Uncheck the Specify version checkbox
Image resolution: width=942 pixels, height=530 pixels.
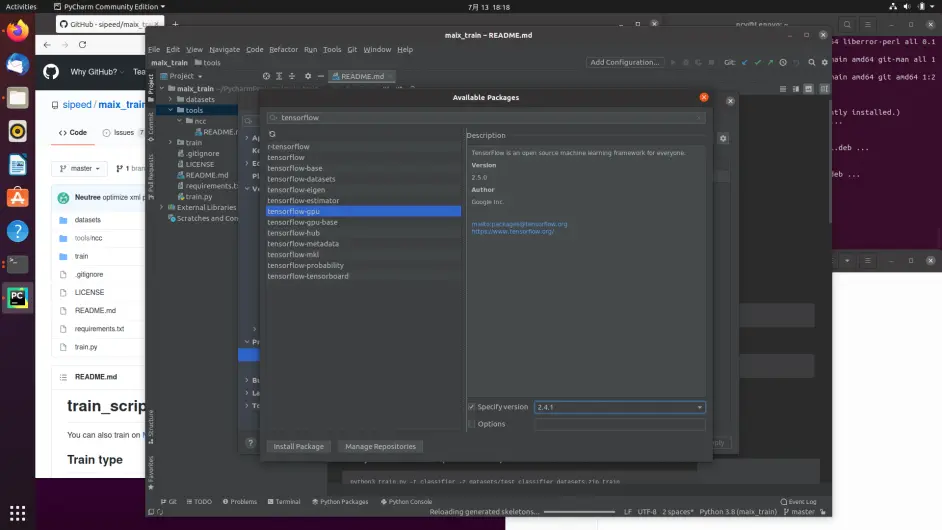pos(472,407)
